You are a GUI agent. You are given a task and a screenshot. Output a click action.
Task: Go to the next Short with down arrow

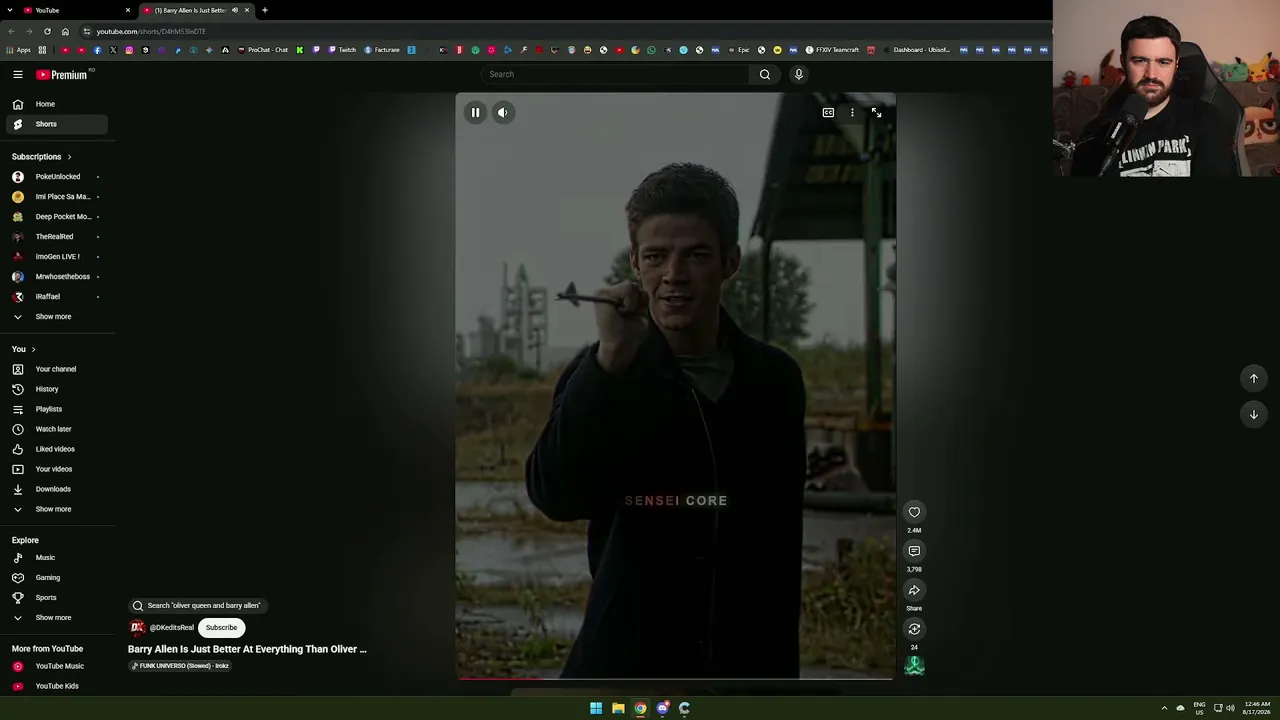pos(1254,414)
